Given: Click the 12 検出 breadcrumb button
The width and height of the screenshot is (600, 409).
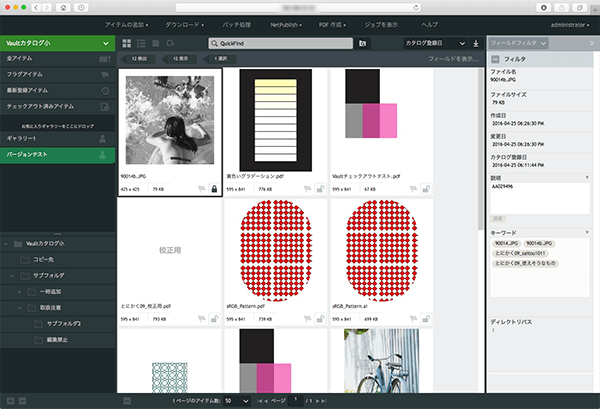Looking at the screenshot, I should (139, 59).
